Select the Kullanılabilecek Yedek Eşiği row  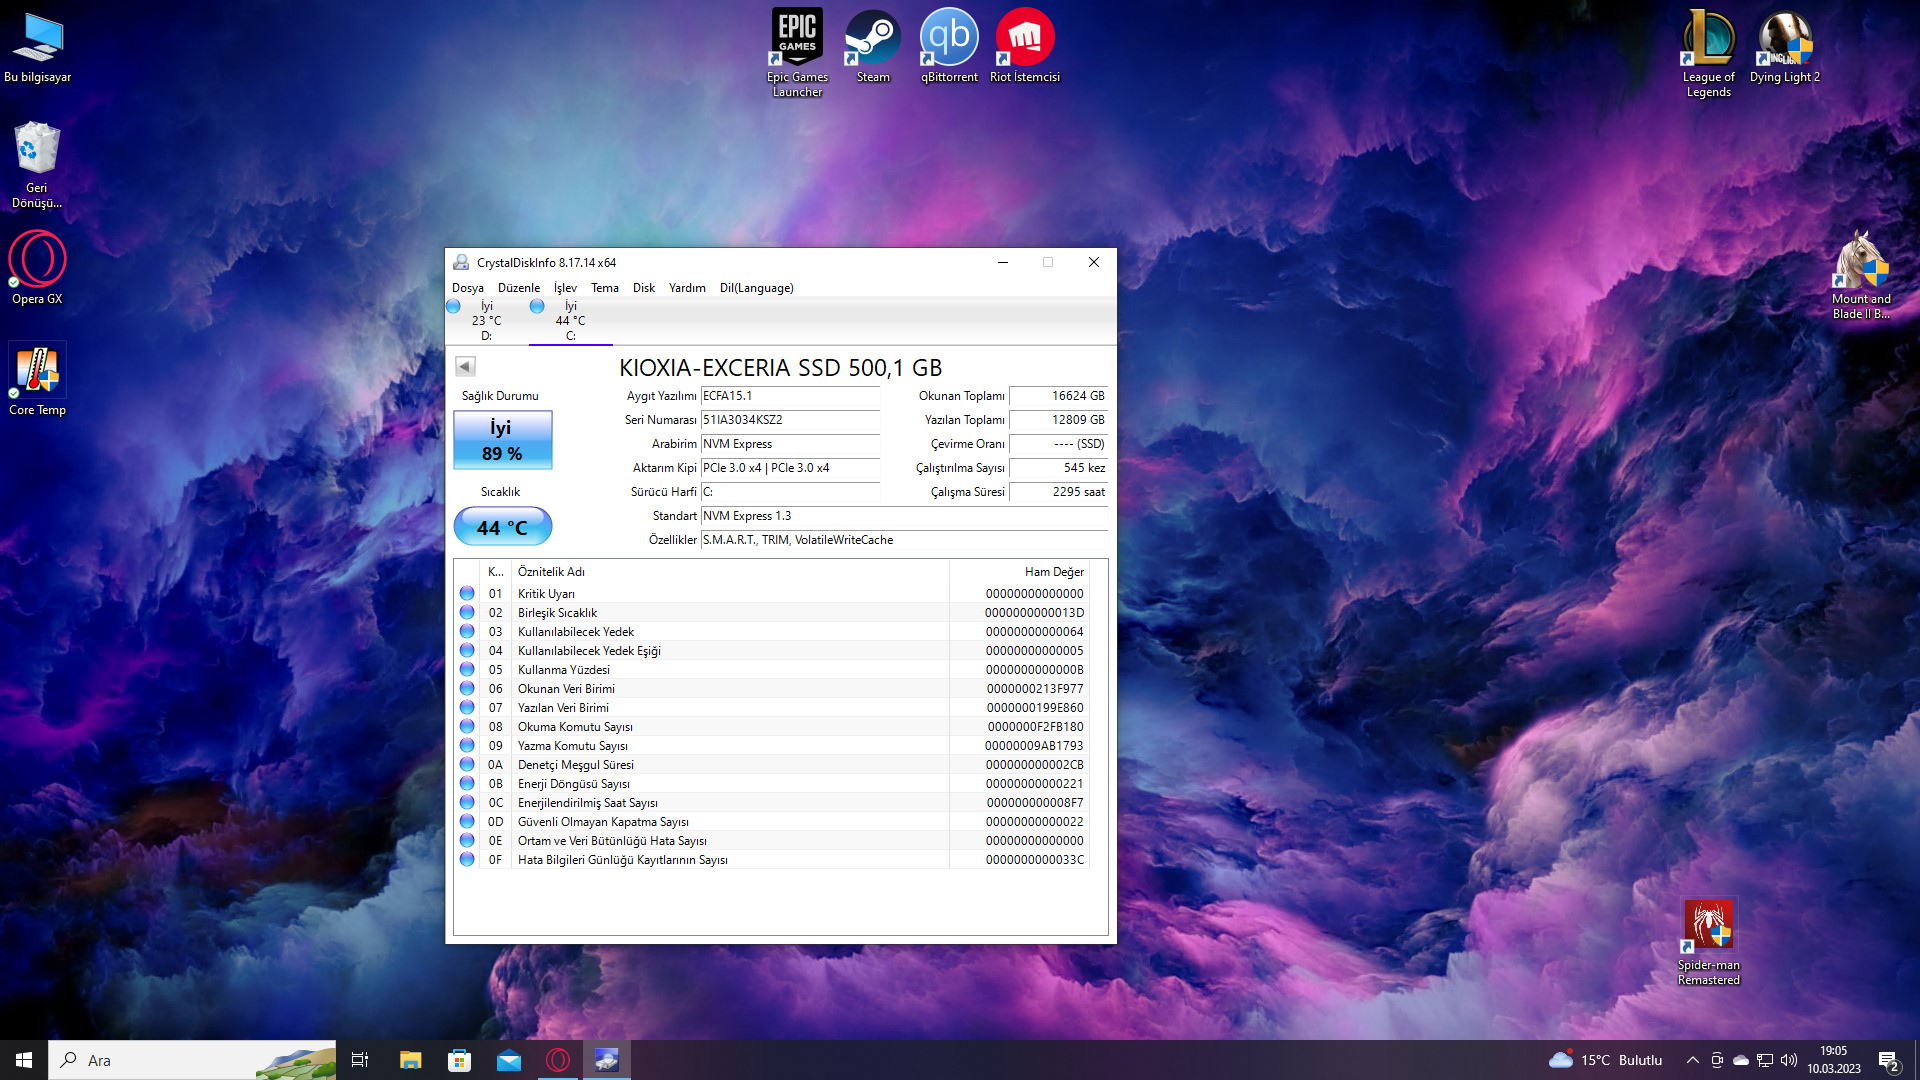pyautogui.click(x=772, y=651)
